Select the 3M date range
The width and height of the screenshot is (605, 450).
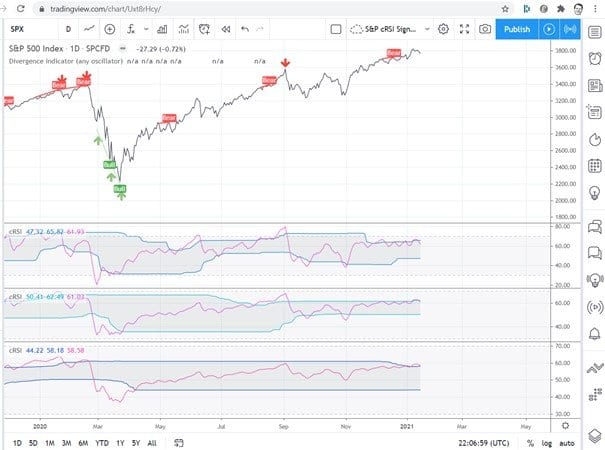[67, 443]
